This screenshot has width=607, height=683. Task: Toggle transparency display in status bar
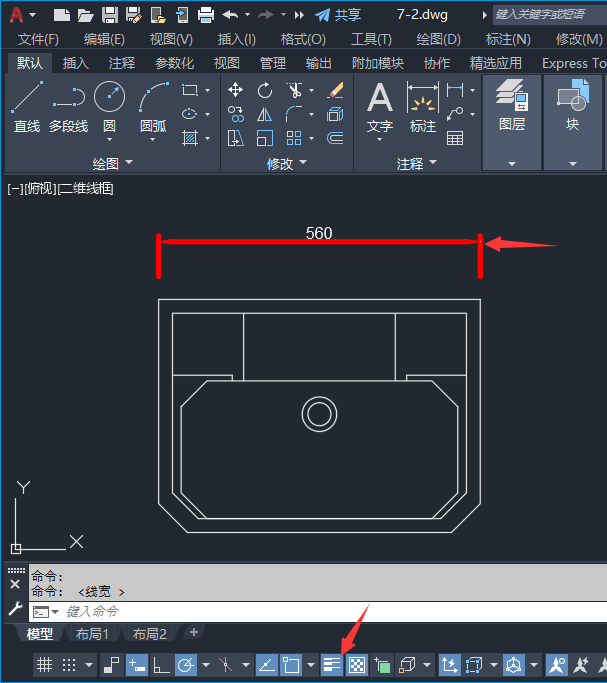click(357, 665)
